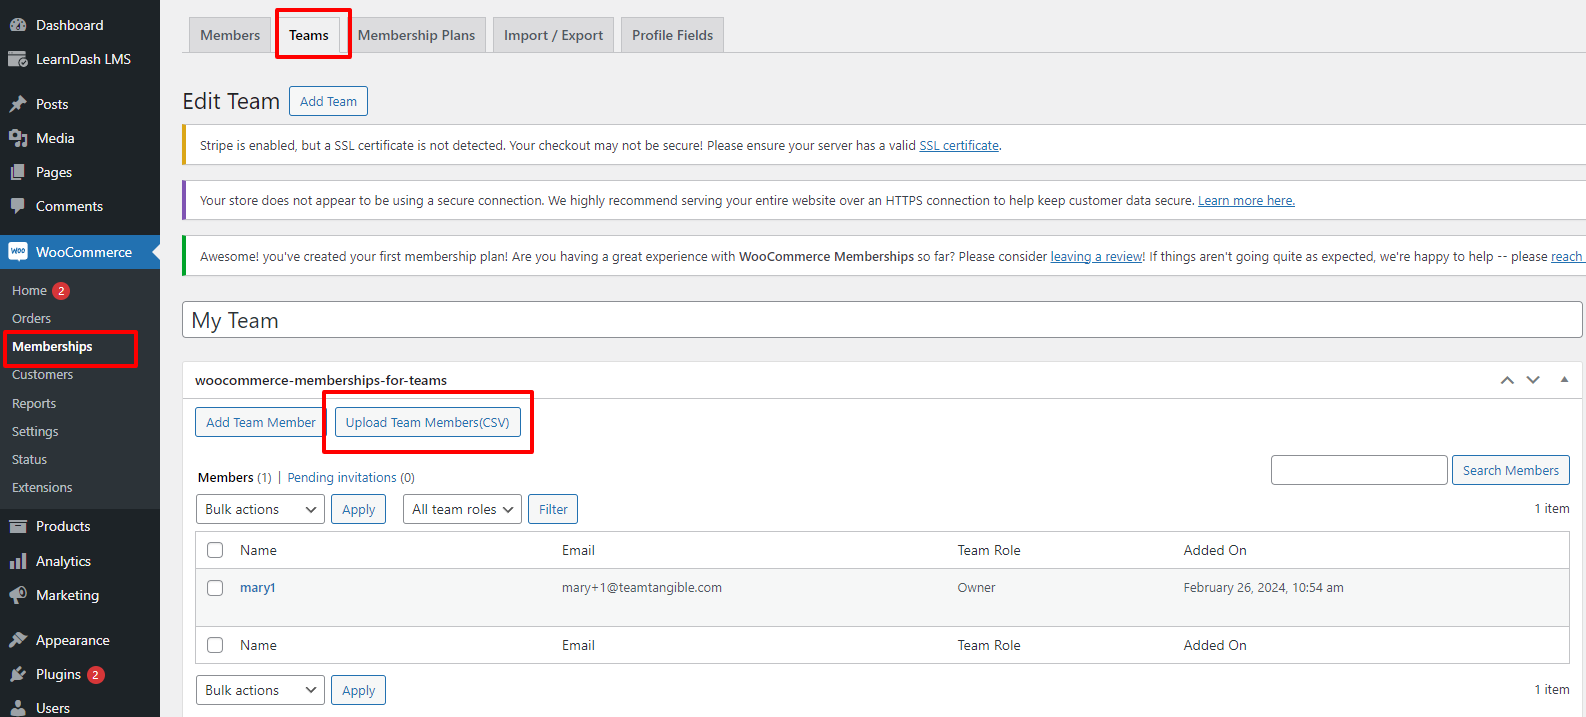Open the top Bulk actions dropdown

[x=260, y=509]
